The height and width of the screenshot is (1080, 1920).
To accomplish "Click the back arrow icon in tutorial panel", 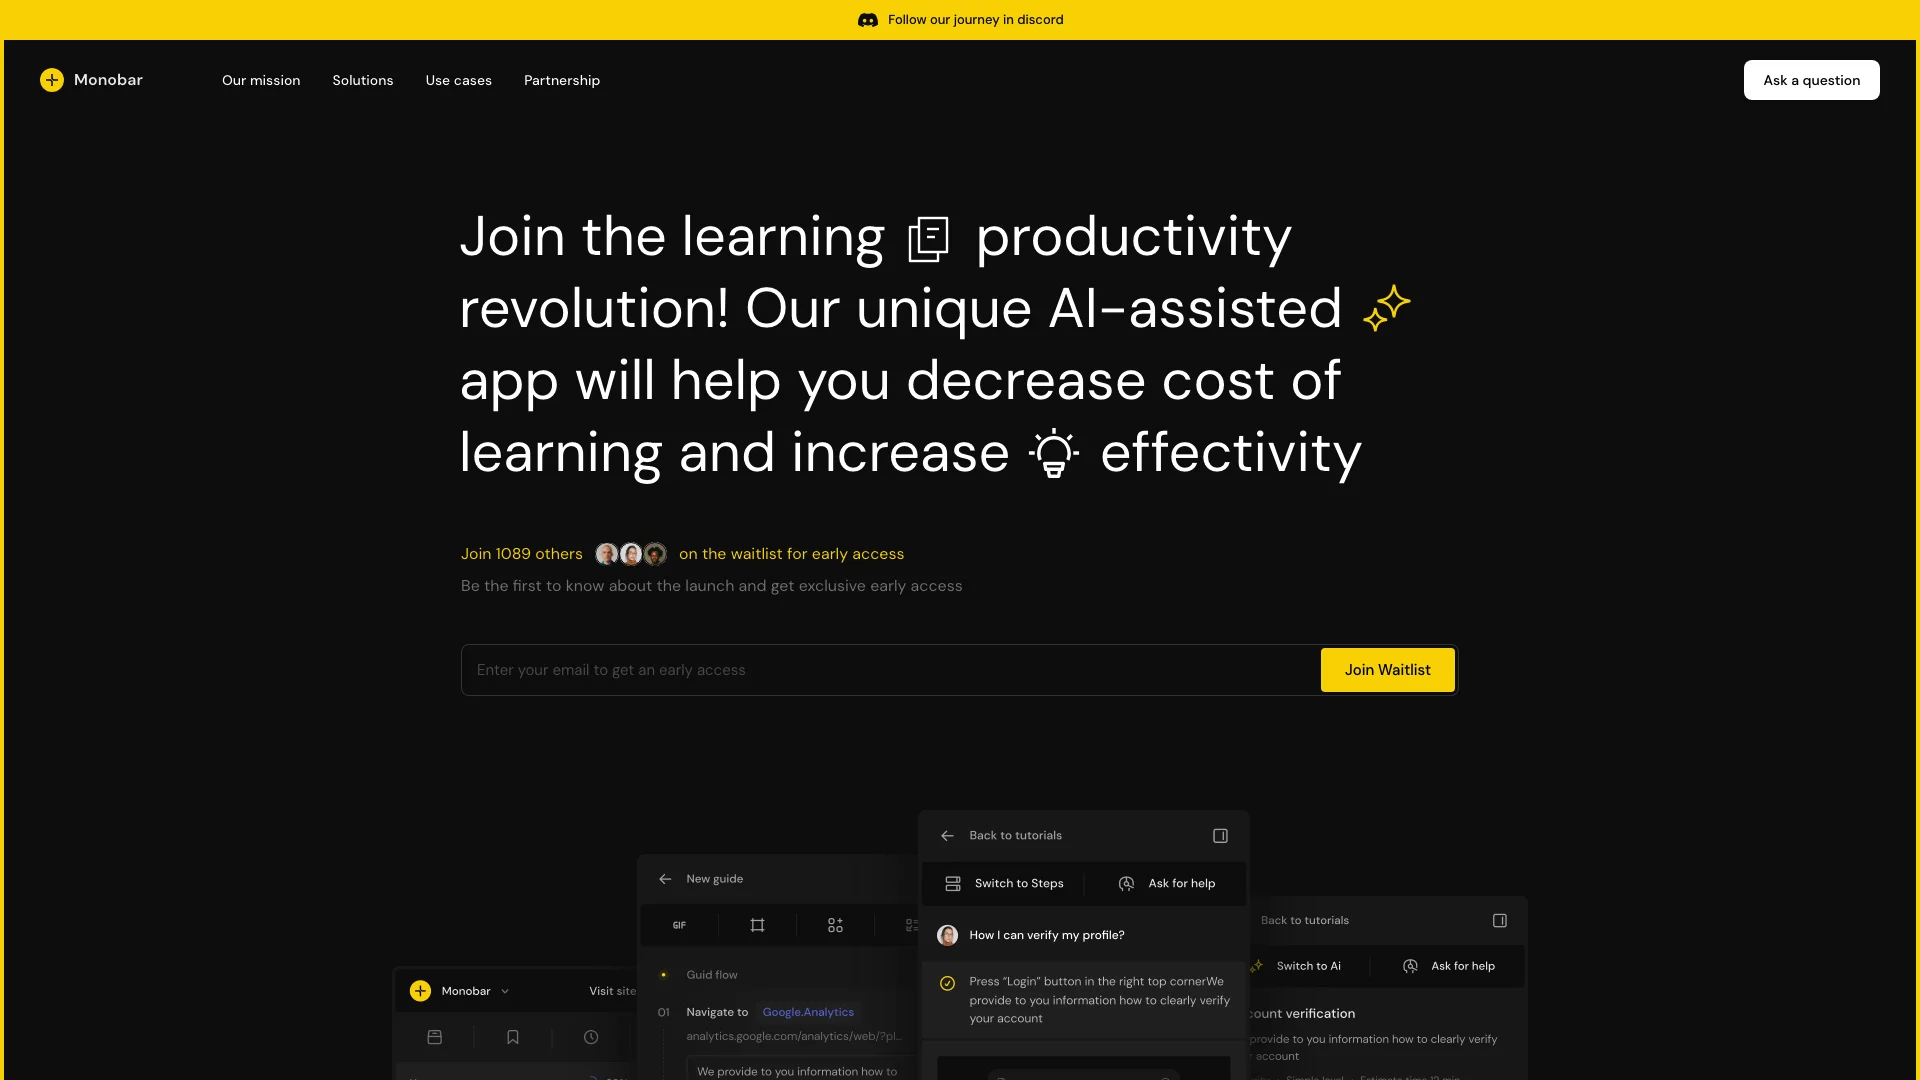I will click(948, 835).
